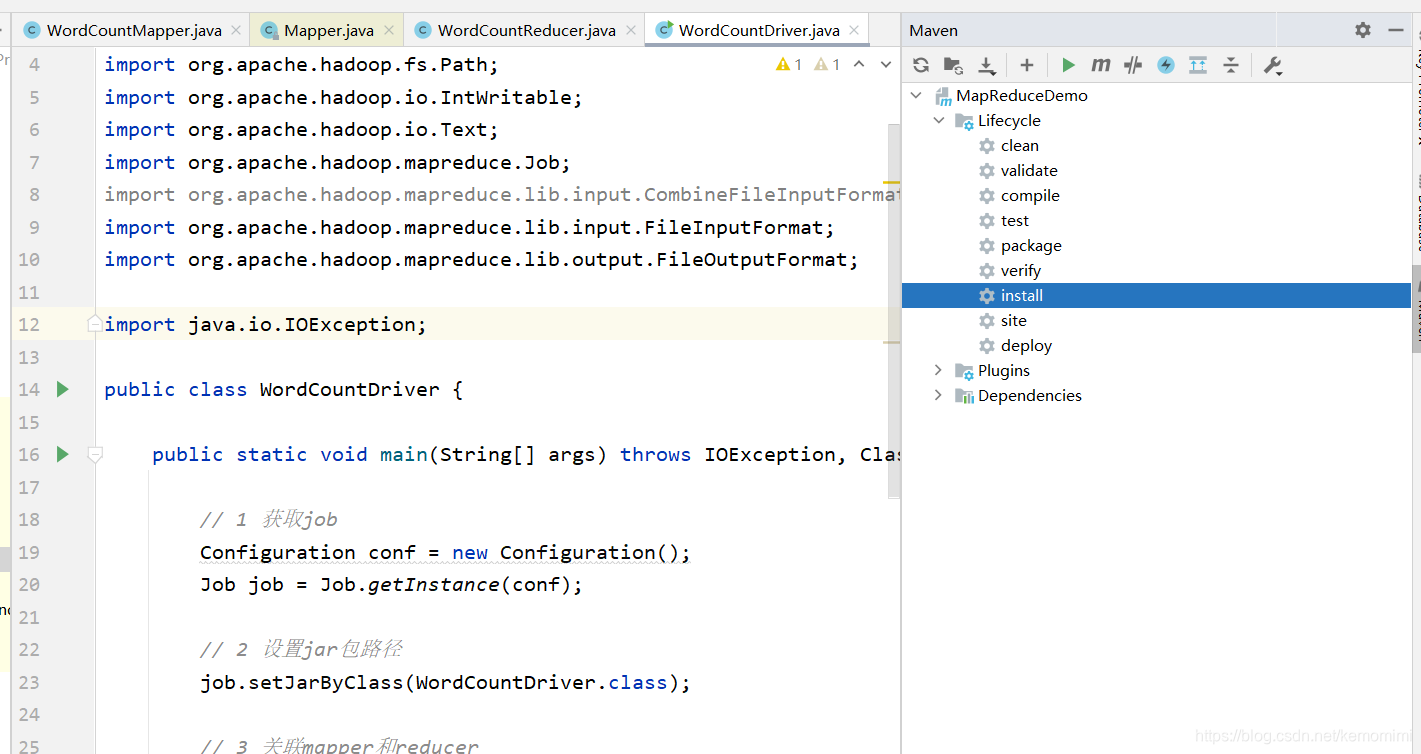Close Mapper.java tab
This screenshot has height=754, width=1421.
tap(389, 30)
